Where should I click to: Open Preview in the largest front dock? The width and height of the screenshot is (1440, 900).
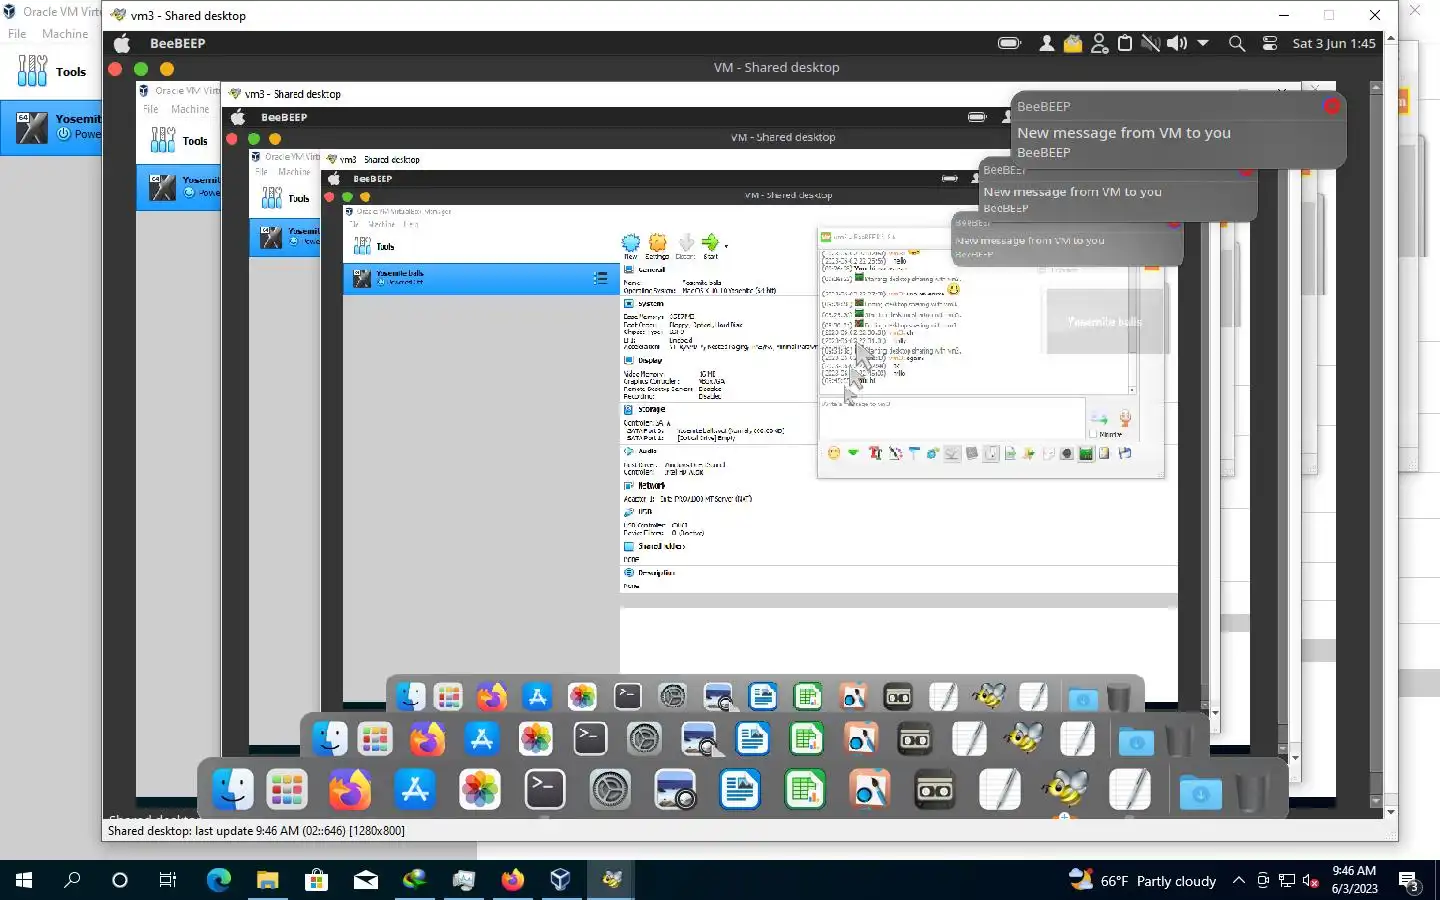tap(676, 790)
